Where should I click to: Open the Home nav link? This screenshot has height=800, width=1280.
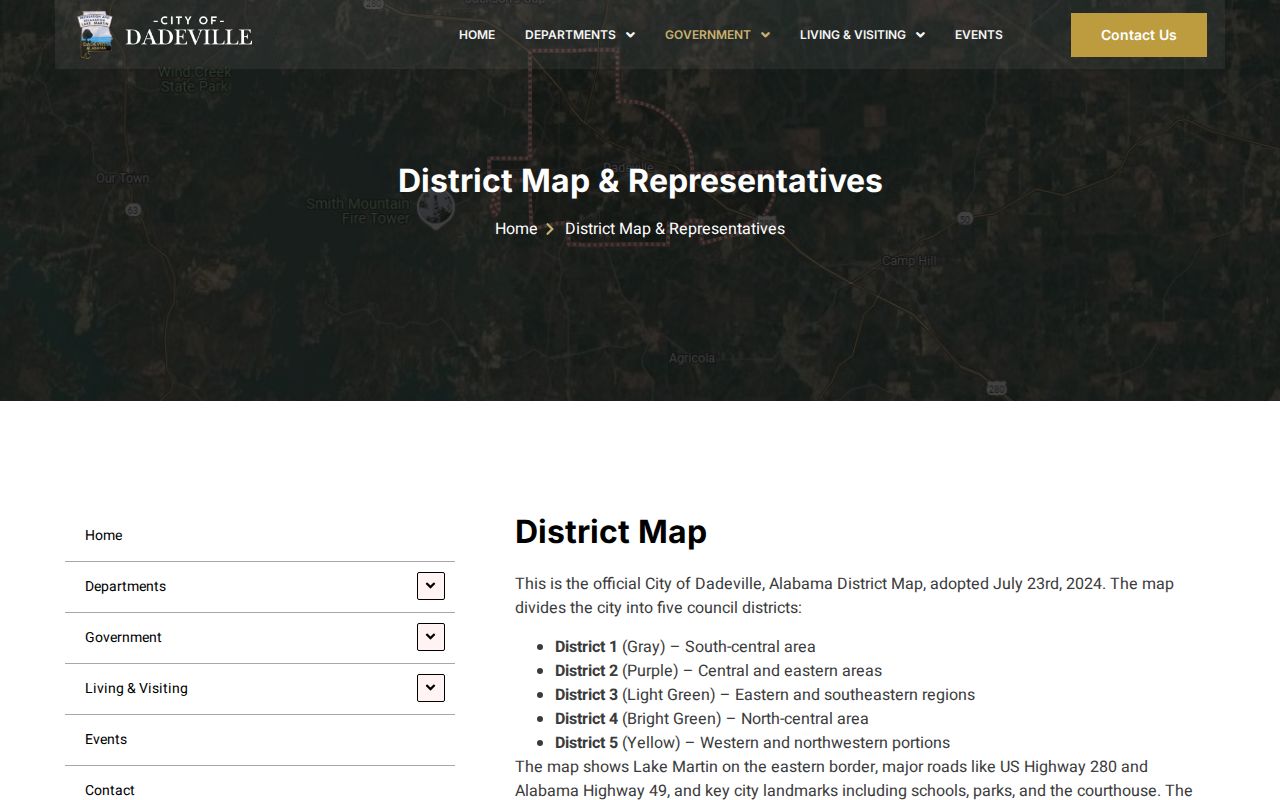click(x=477, y=35)
